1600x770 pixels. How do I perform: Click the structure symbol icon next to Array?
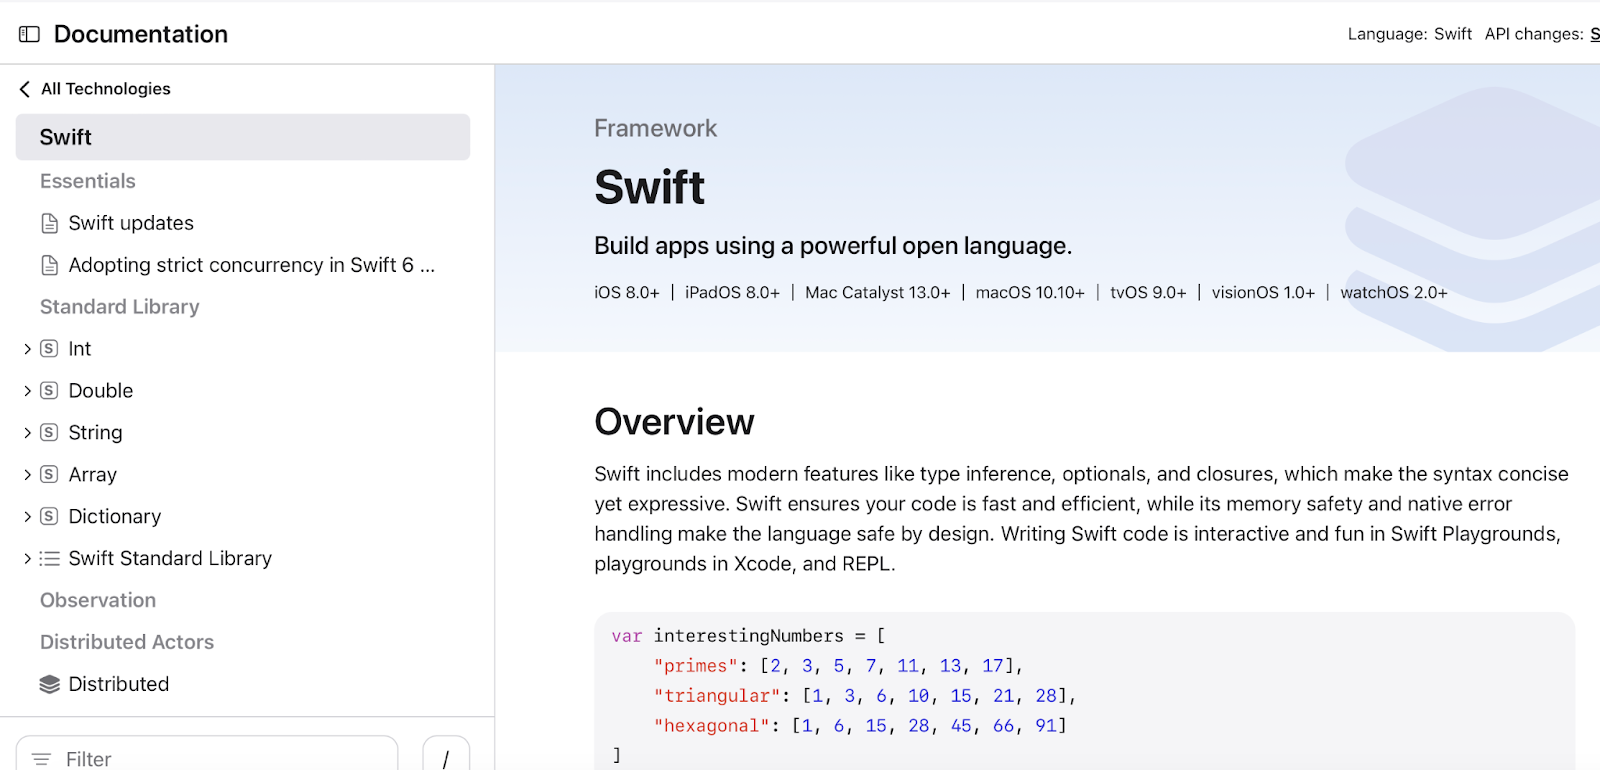(49, 475)
